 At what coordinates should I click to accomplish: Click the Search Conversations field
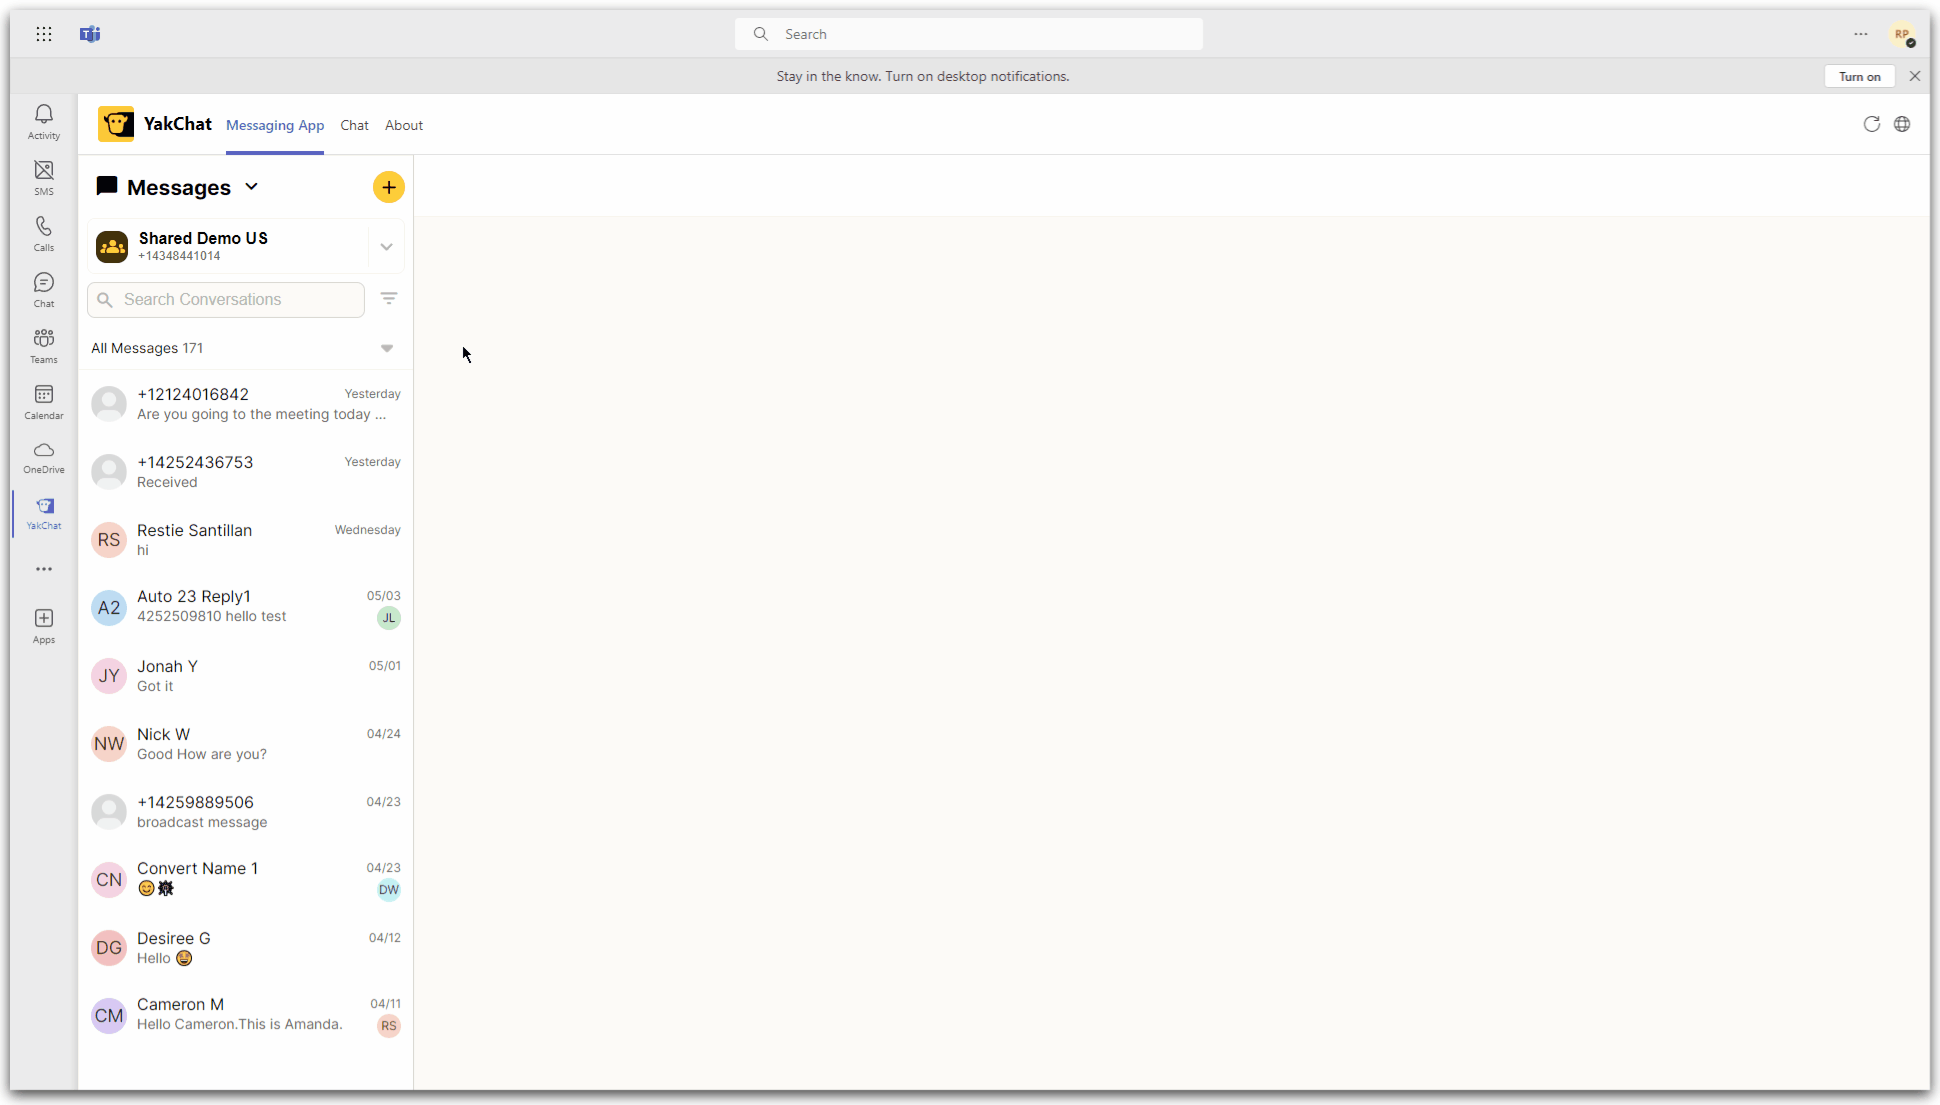(226, 300)
